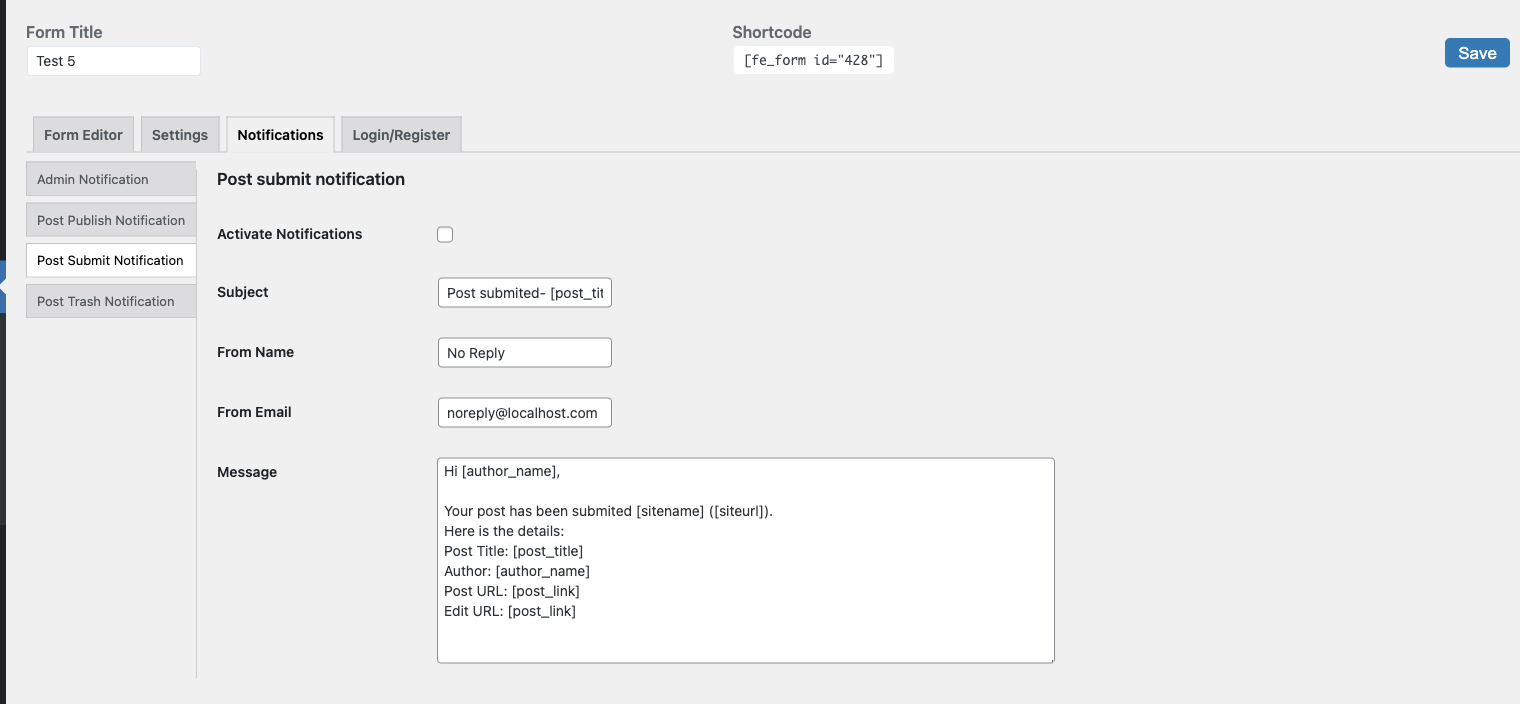Screen dimensions: 1520x704
Task: Select the Notifications tab
Action: pyautogui.click(x=280, y=135)
